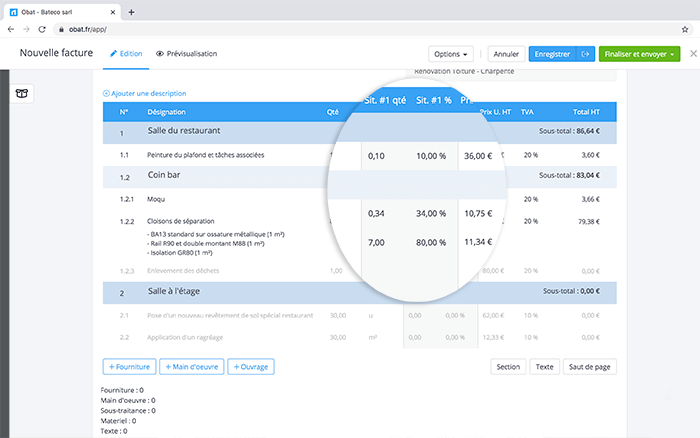Add a Main d'oeuvre line
The width and height of the screenshot is (700, 438).
(192, 367)
